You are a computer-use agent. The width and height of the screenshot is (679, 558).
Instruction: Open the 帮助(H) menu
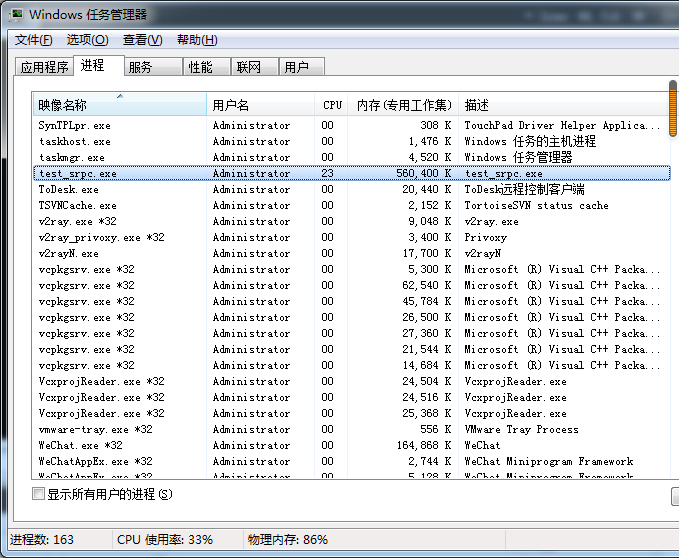coord(197,40)
